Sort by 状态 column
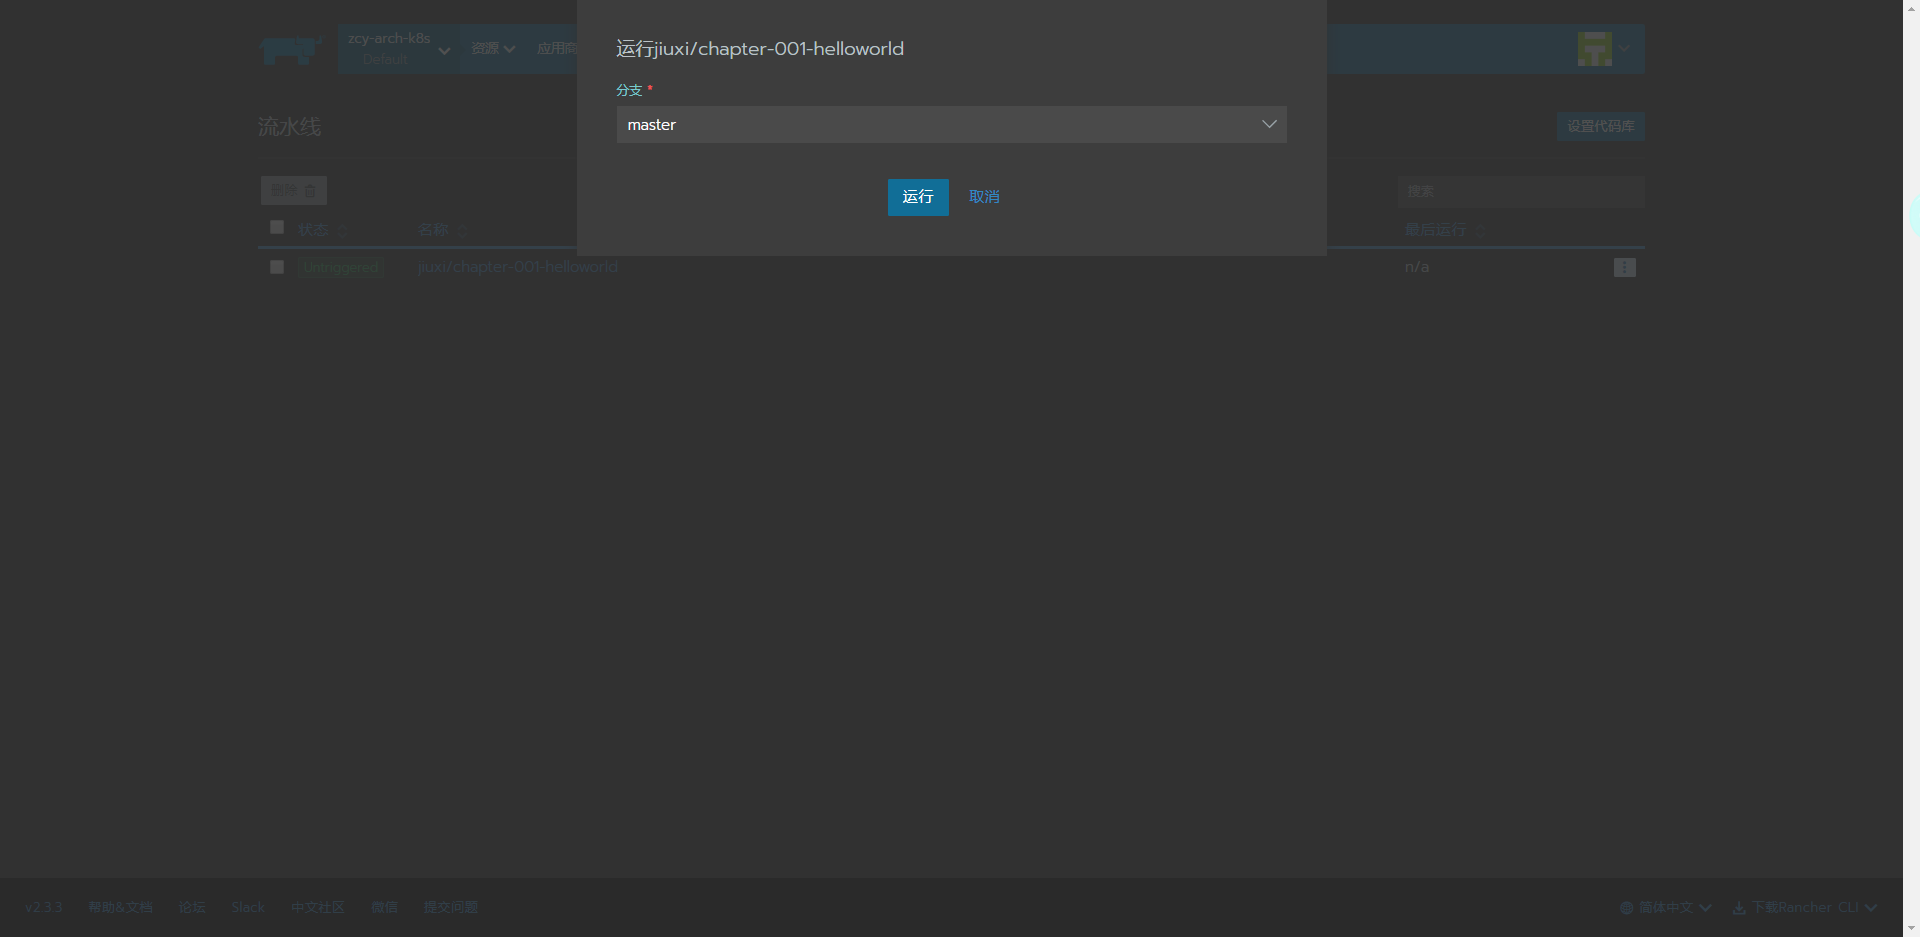1920x937 pixels. pyautogui.click(x=322, y=230)
